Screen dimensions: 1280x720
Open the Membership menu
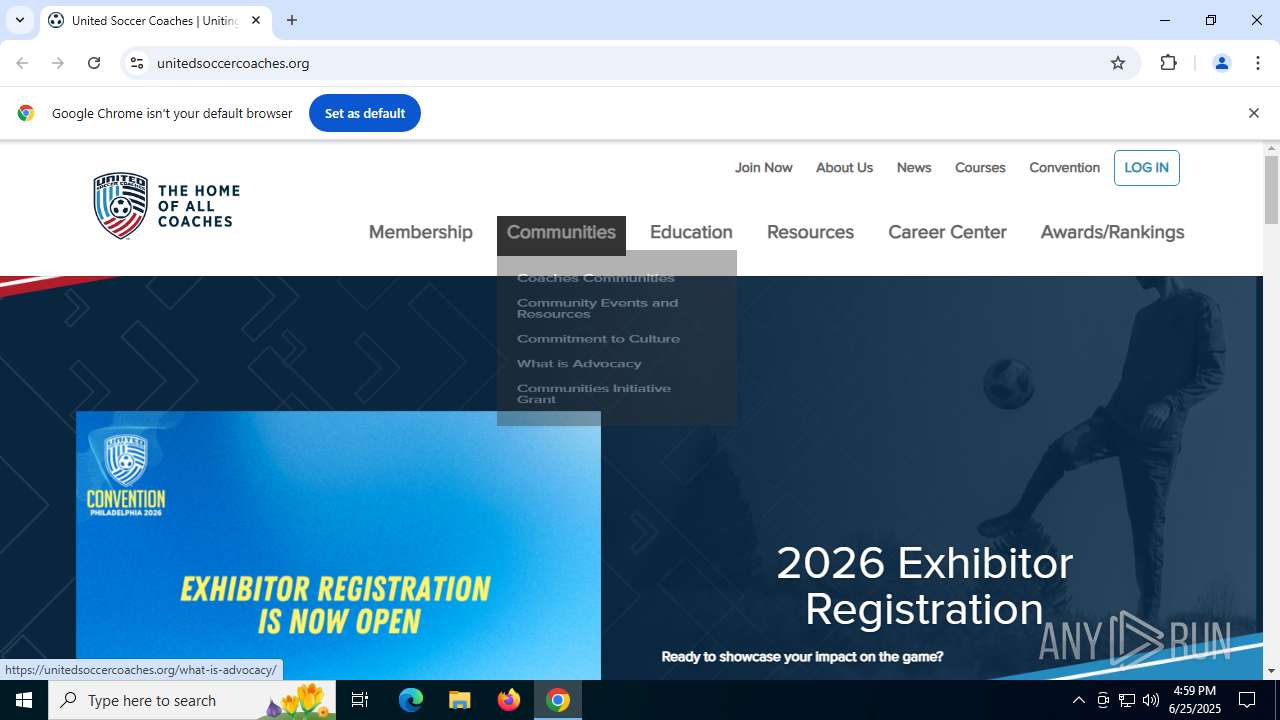coord(420,232)
